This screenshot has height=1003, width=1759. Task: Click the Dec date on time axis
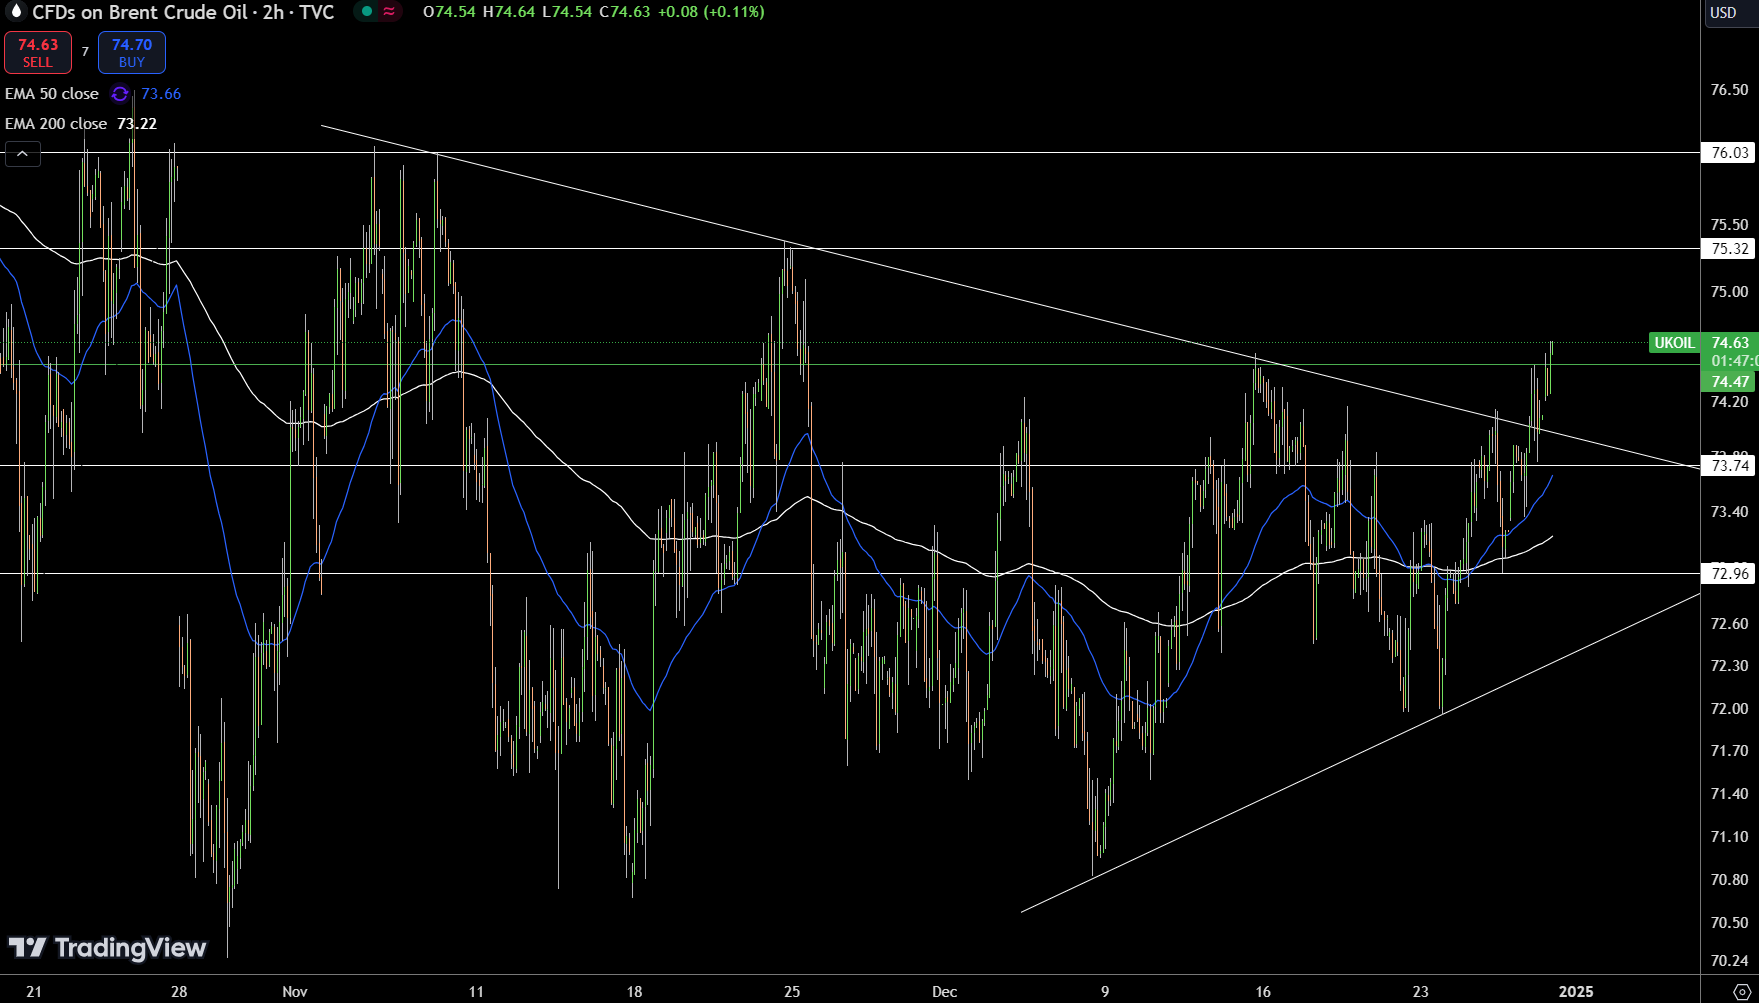[x=944, y=992]
